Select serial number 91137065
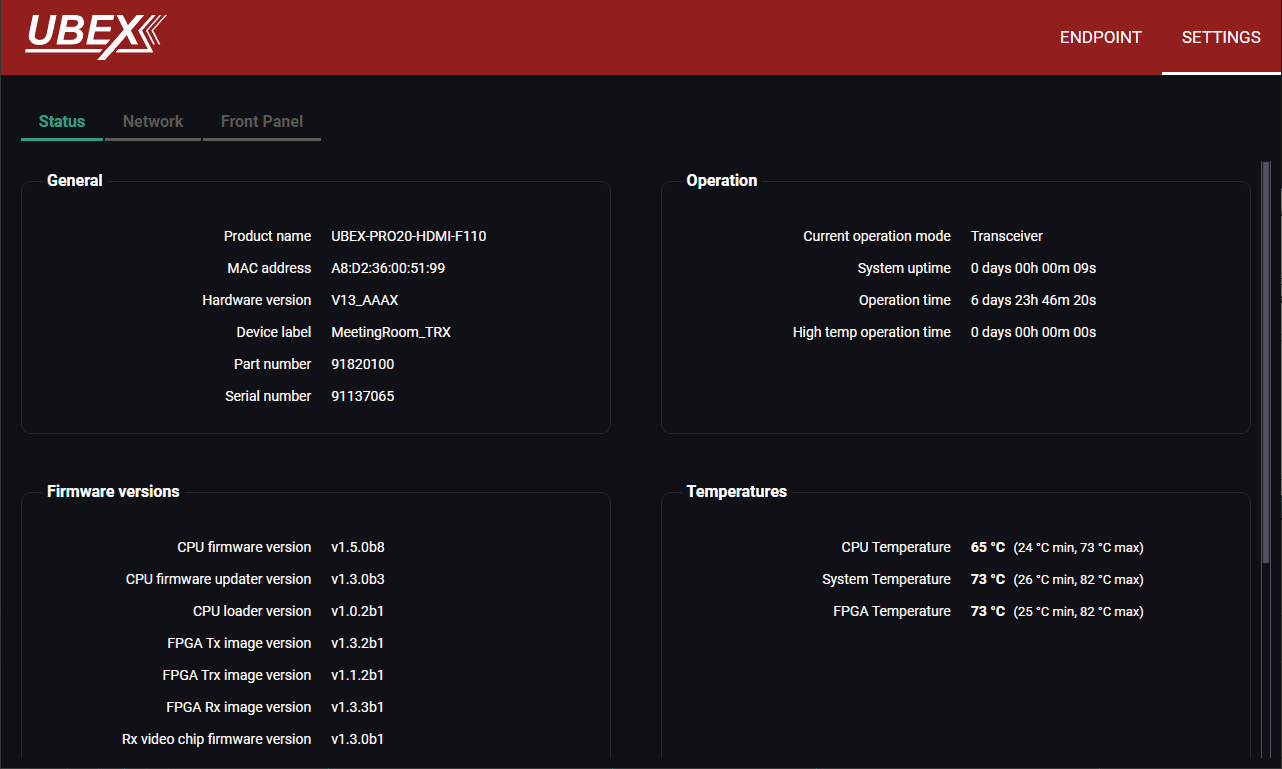Viewport: 1282px width, 769px height. tap(363, 396)
